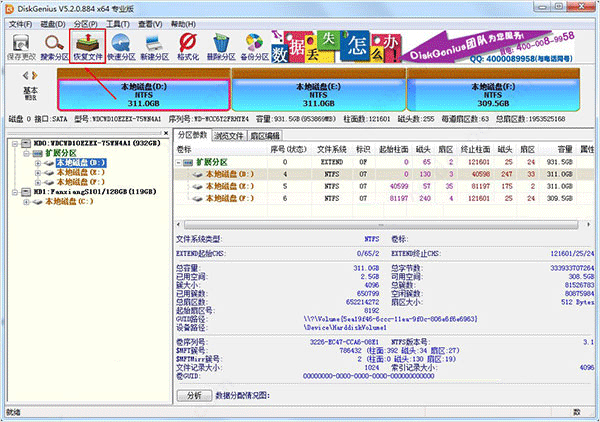Close the left disk tree panel

166,133
